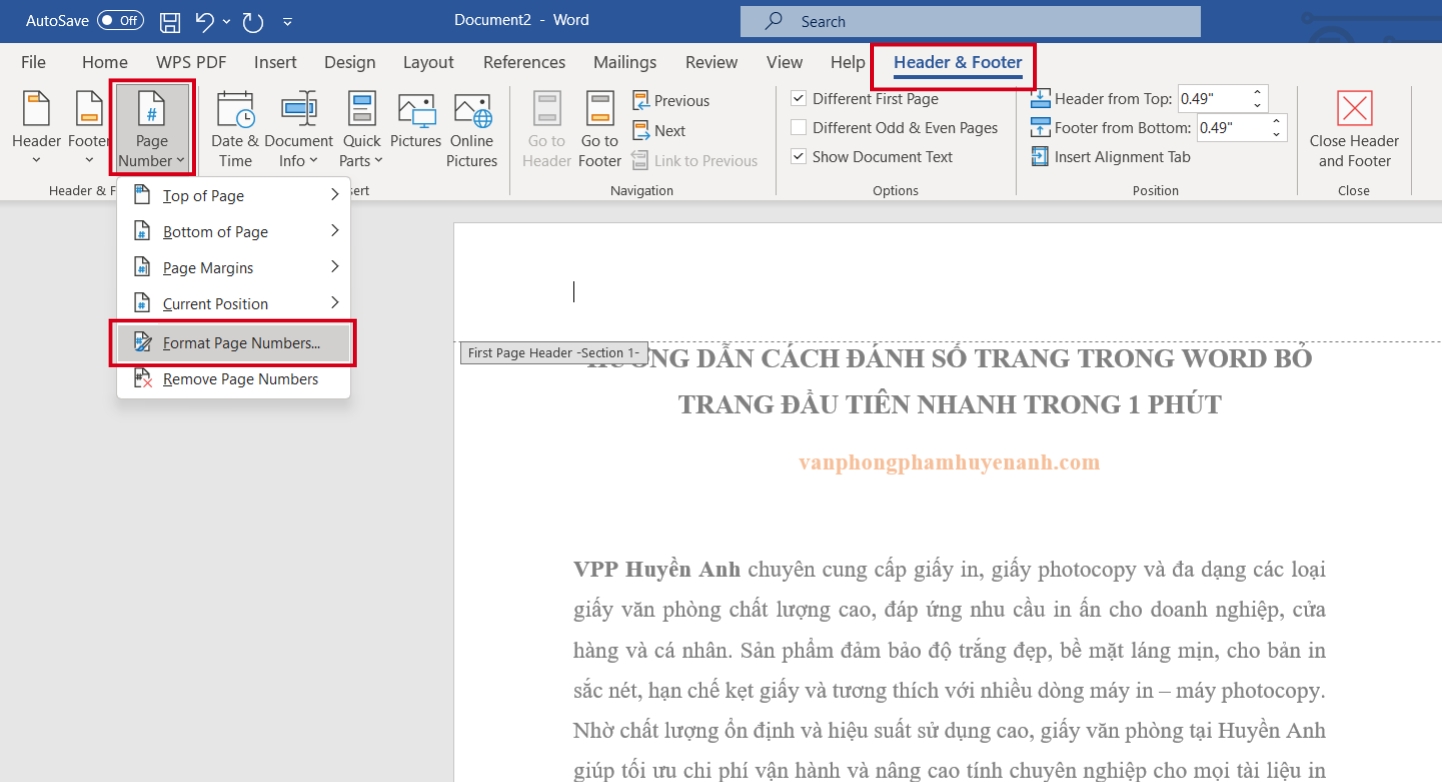This screenshot has width=1442, height=782.
Task: Go to the Design tab
Action: 350,62
